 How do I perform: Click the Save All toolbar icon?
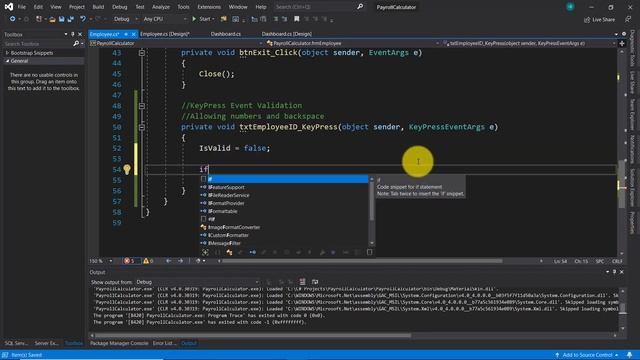tap(71, 19)
